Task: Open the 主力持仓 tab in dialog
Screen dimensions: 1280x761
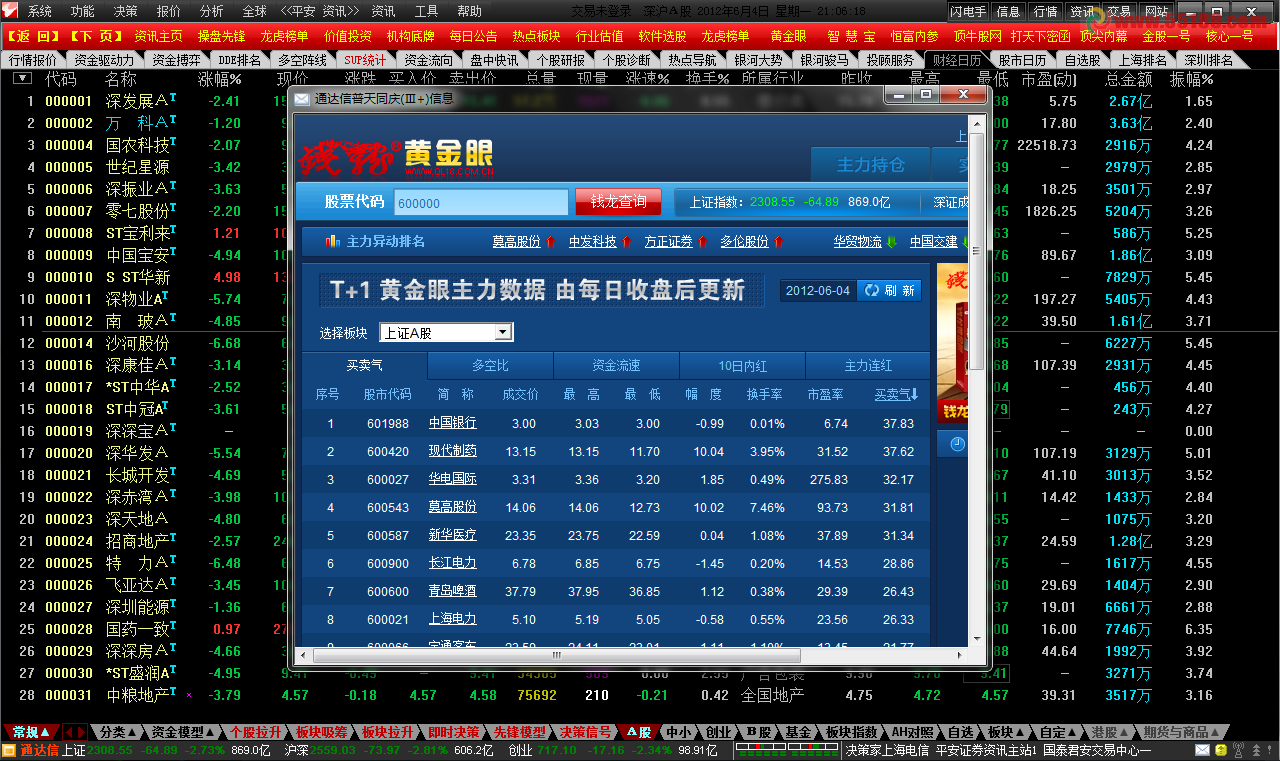Action: pos(870,165)
